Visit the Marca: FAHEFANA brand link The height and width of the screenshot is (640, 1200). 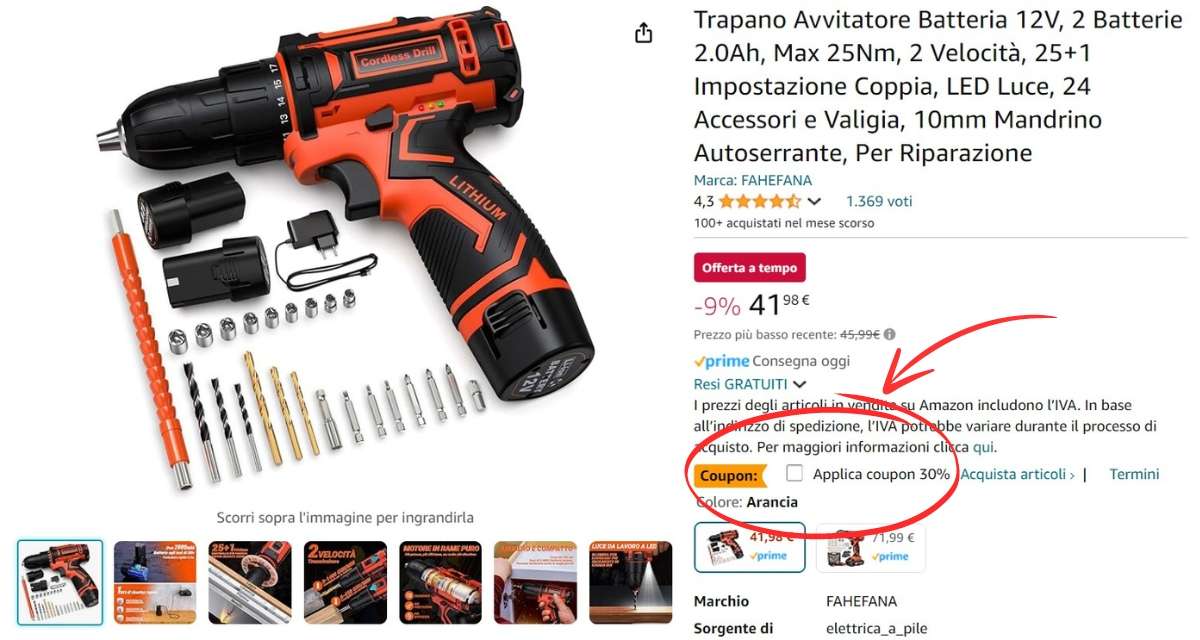753,181
